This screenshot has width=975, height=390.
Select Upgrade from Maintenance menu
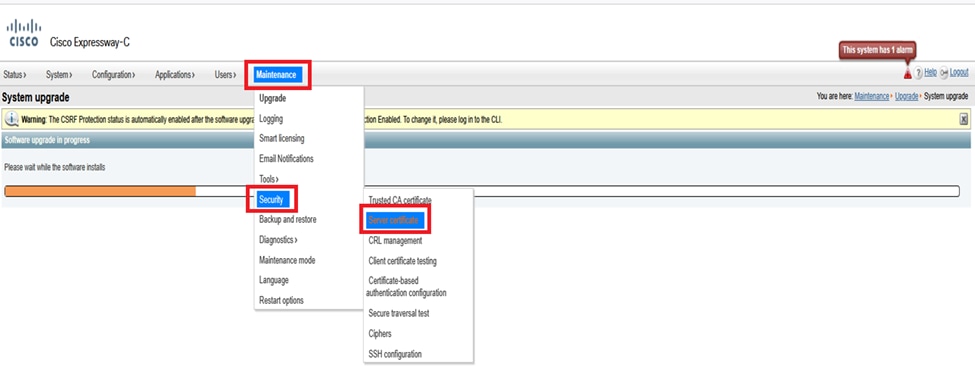[x=272, y=98]
